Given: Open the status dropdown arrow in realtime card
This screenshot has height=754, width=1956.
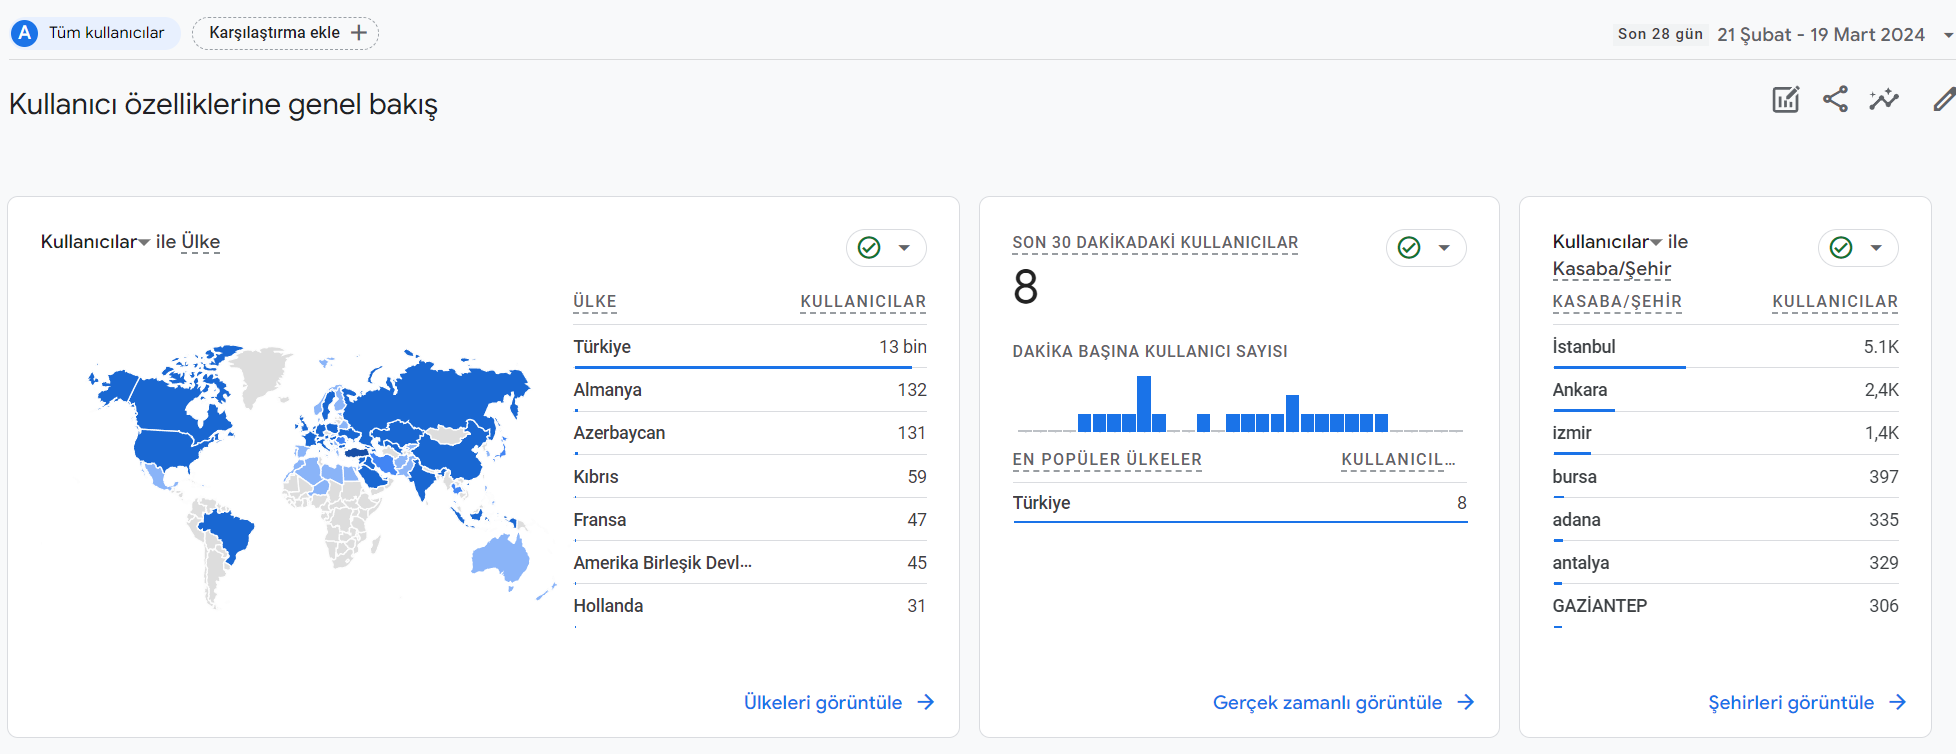Looking at the screenshot, I should tap(1444, 248).
